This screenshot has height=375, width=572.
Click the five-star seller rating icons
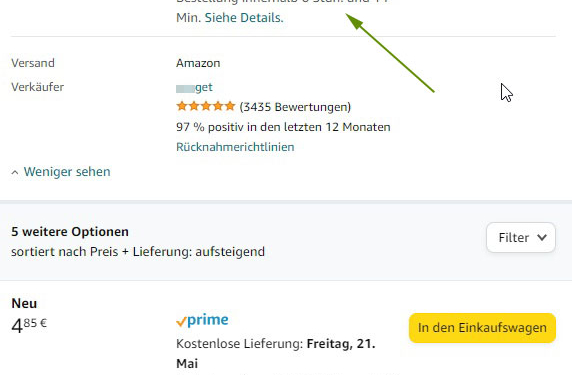[x=205, y=107]
